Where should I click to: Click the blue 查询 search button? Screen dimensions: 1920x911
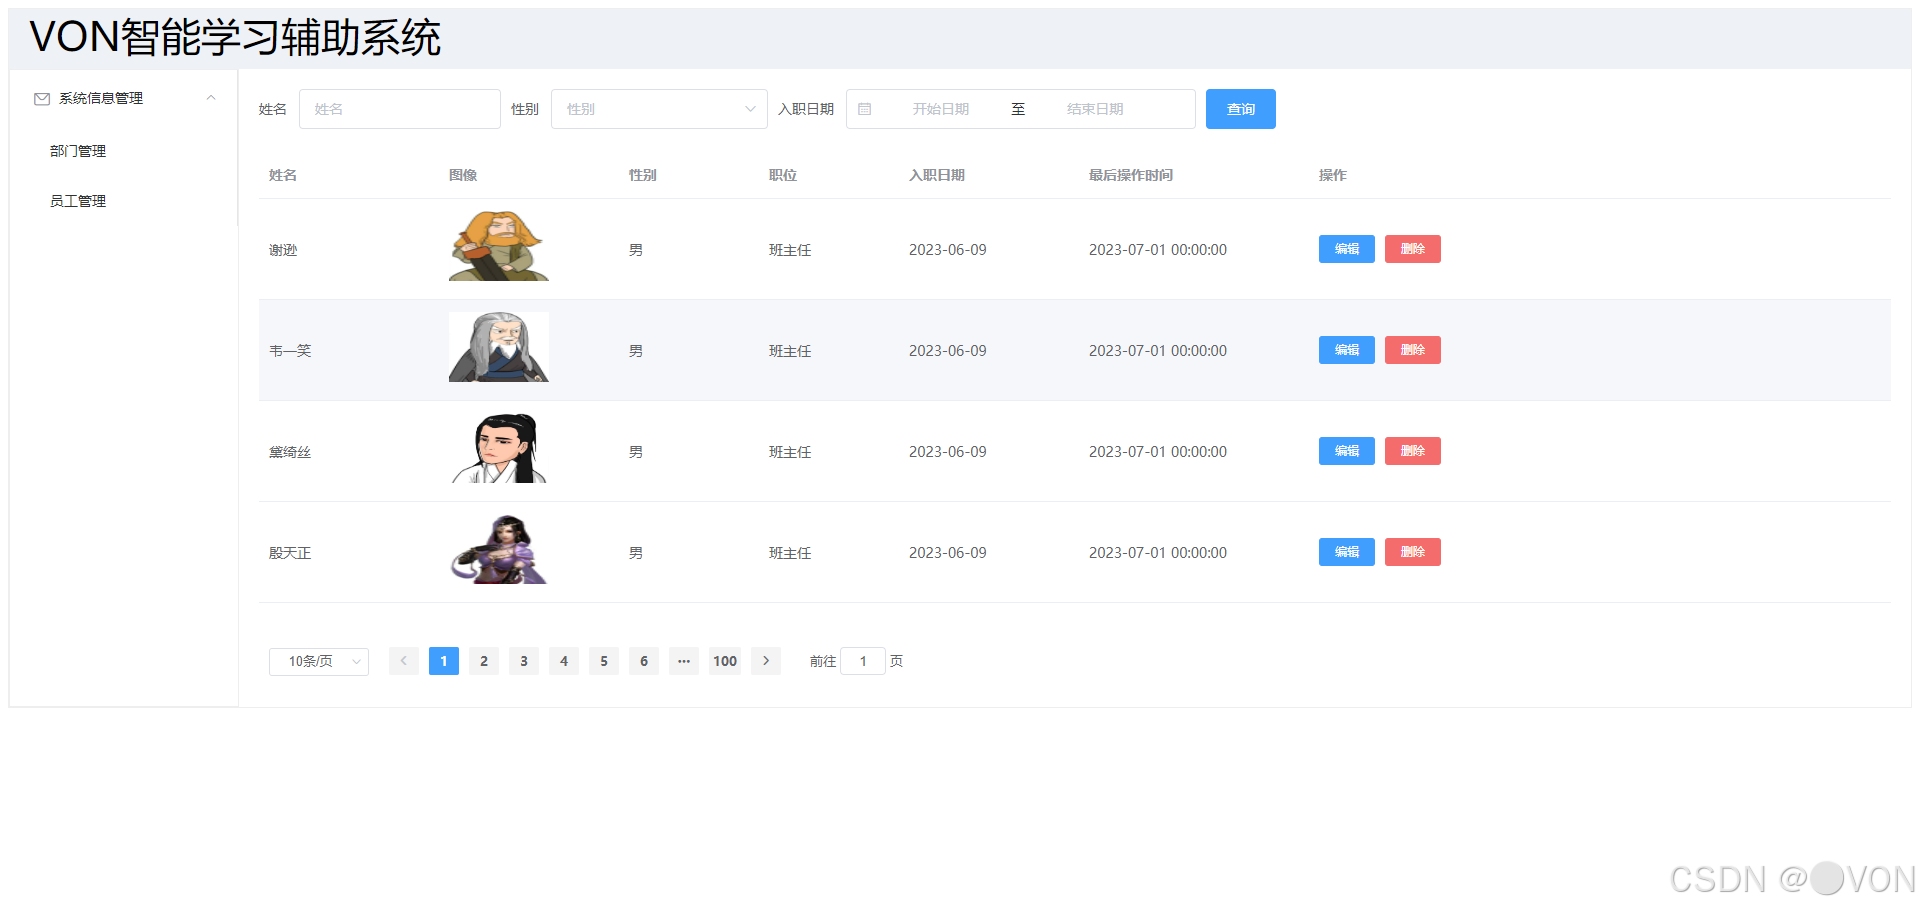click(x=1240, y=108)
